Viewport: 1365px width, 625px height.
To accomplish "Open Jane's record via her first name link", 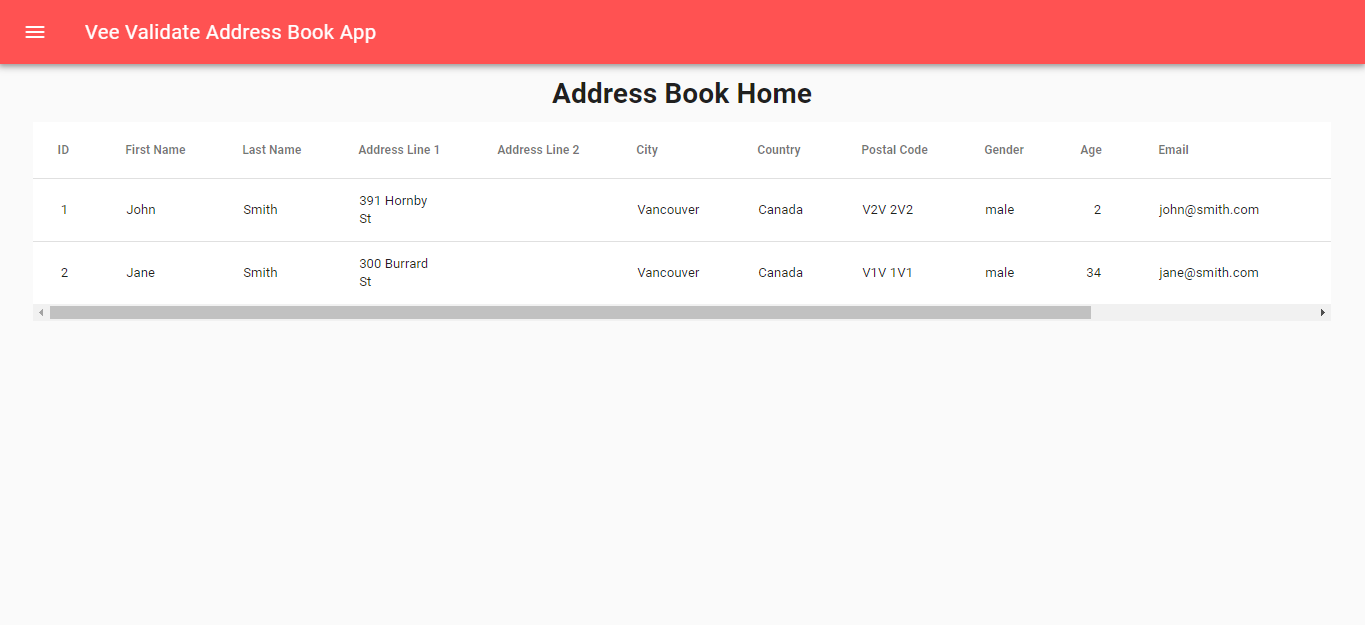I will 140,272.
